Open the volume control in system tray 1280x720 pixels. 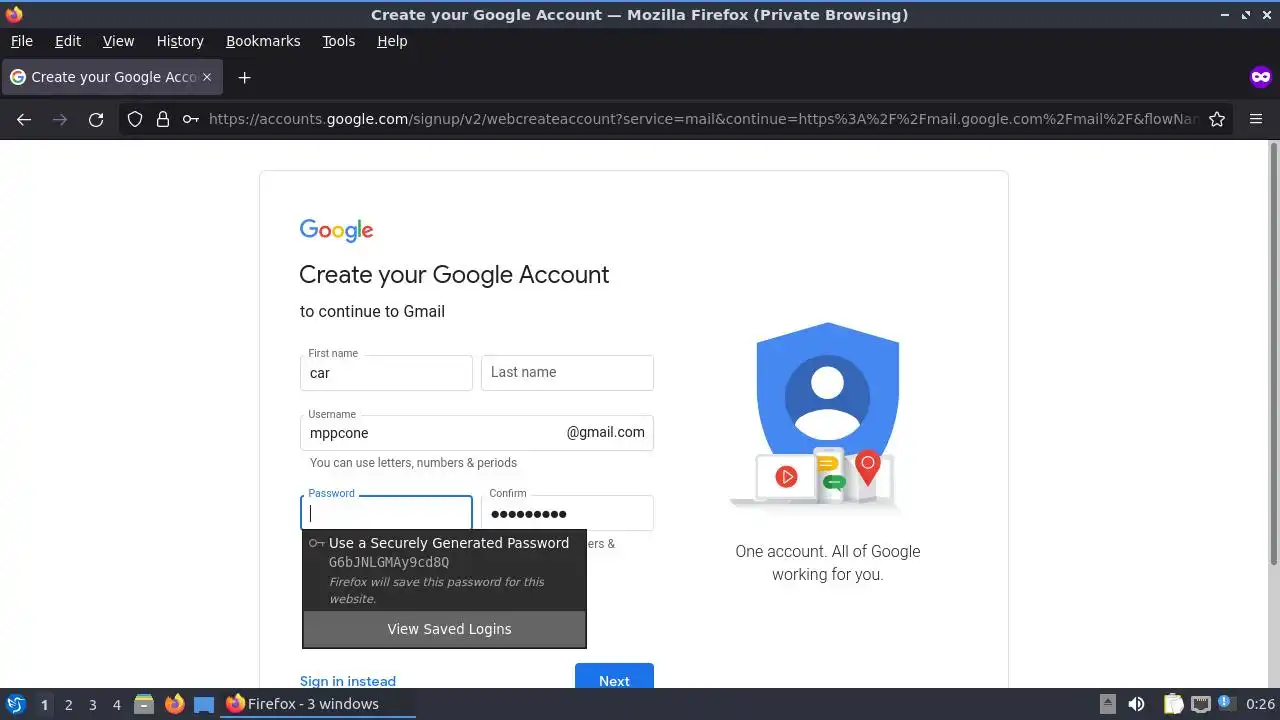[1136, 704]
